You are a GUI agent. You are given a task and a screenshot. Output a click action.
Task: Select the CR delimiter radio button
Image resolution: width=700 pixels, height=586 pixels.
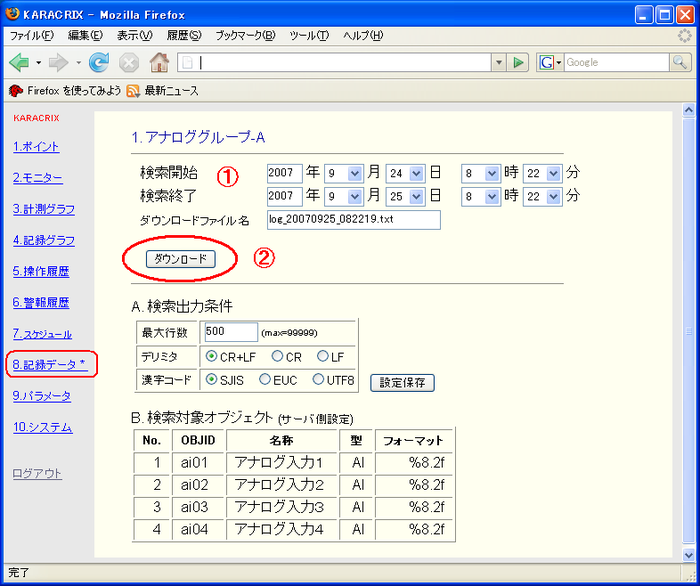point(277,356)
